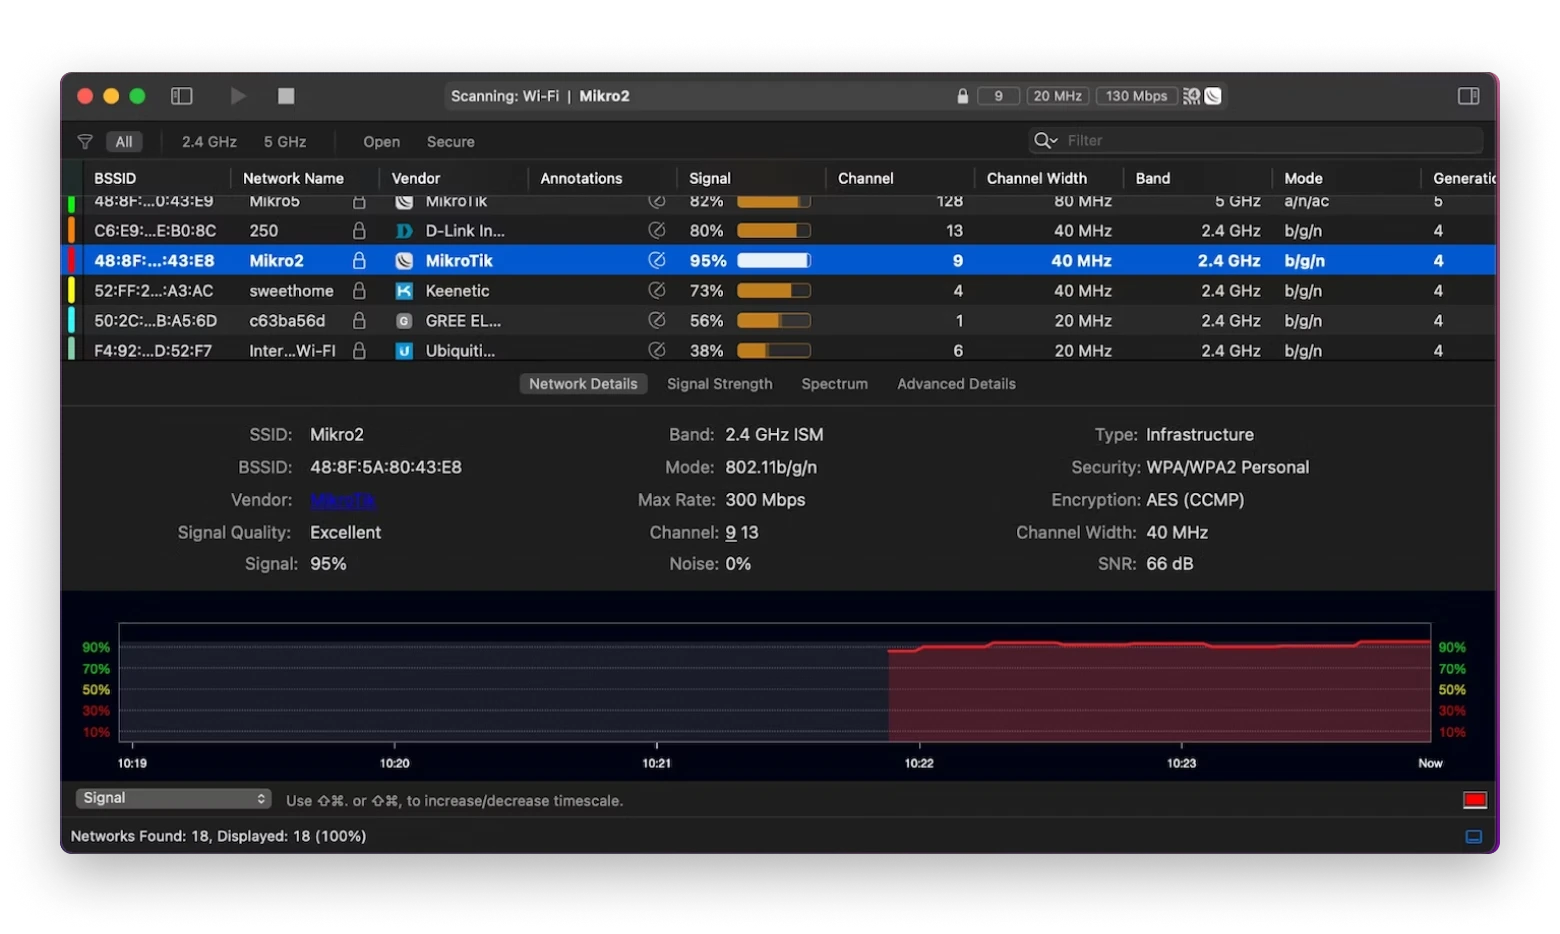Click the annotation icon in the Mikro2 row
This screenshot has height=934, width=1560.
(x=657, y=261)
